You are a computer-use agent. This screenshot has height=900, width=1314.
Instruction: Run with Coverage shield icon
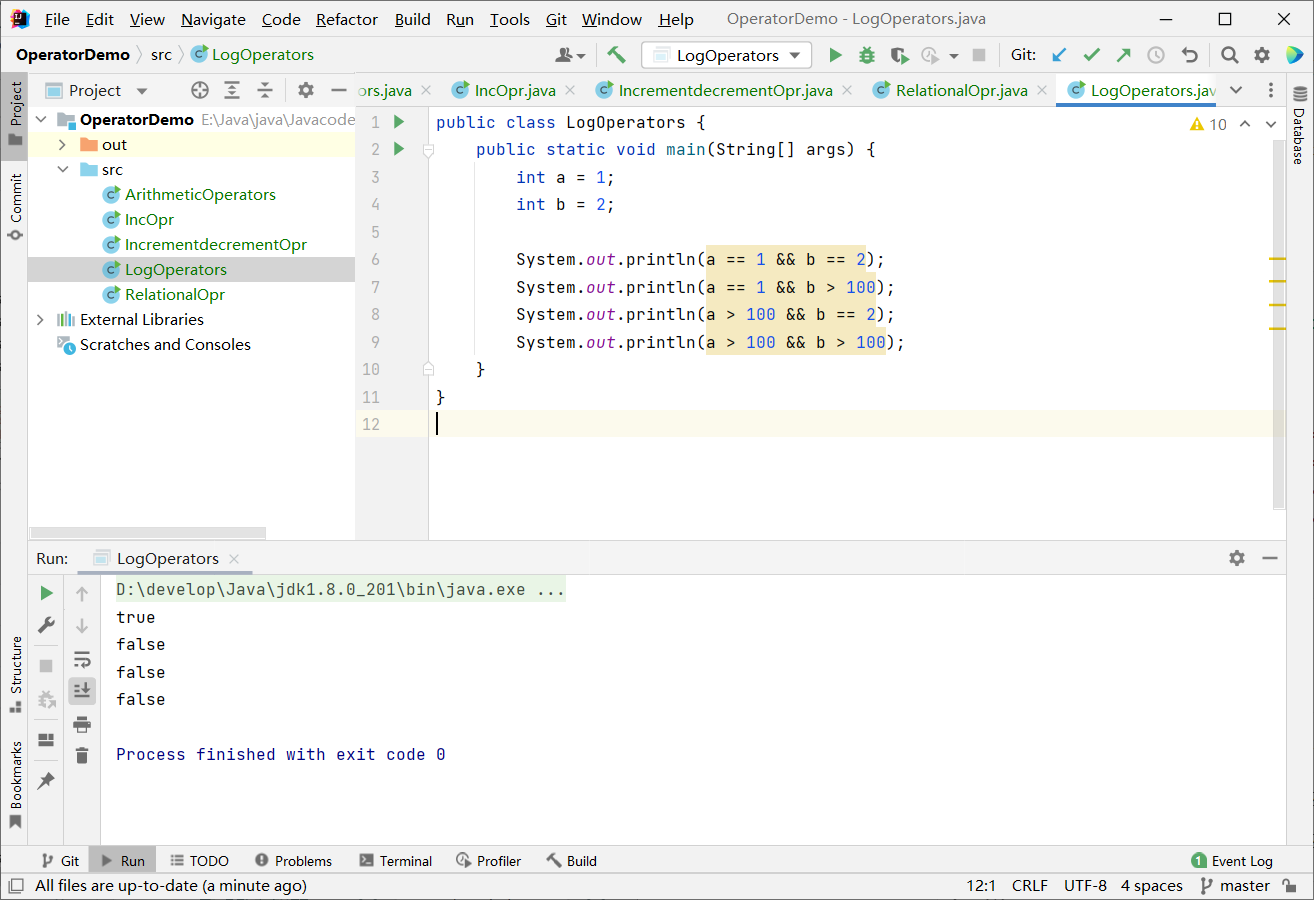pos(899,55)
